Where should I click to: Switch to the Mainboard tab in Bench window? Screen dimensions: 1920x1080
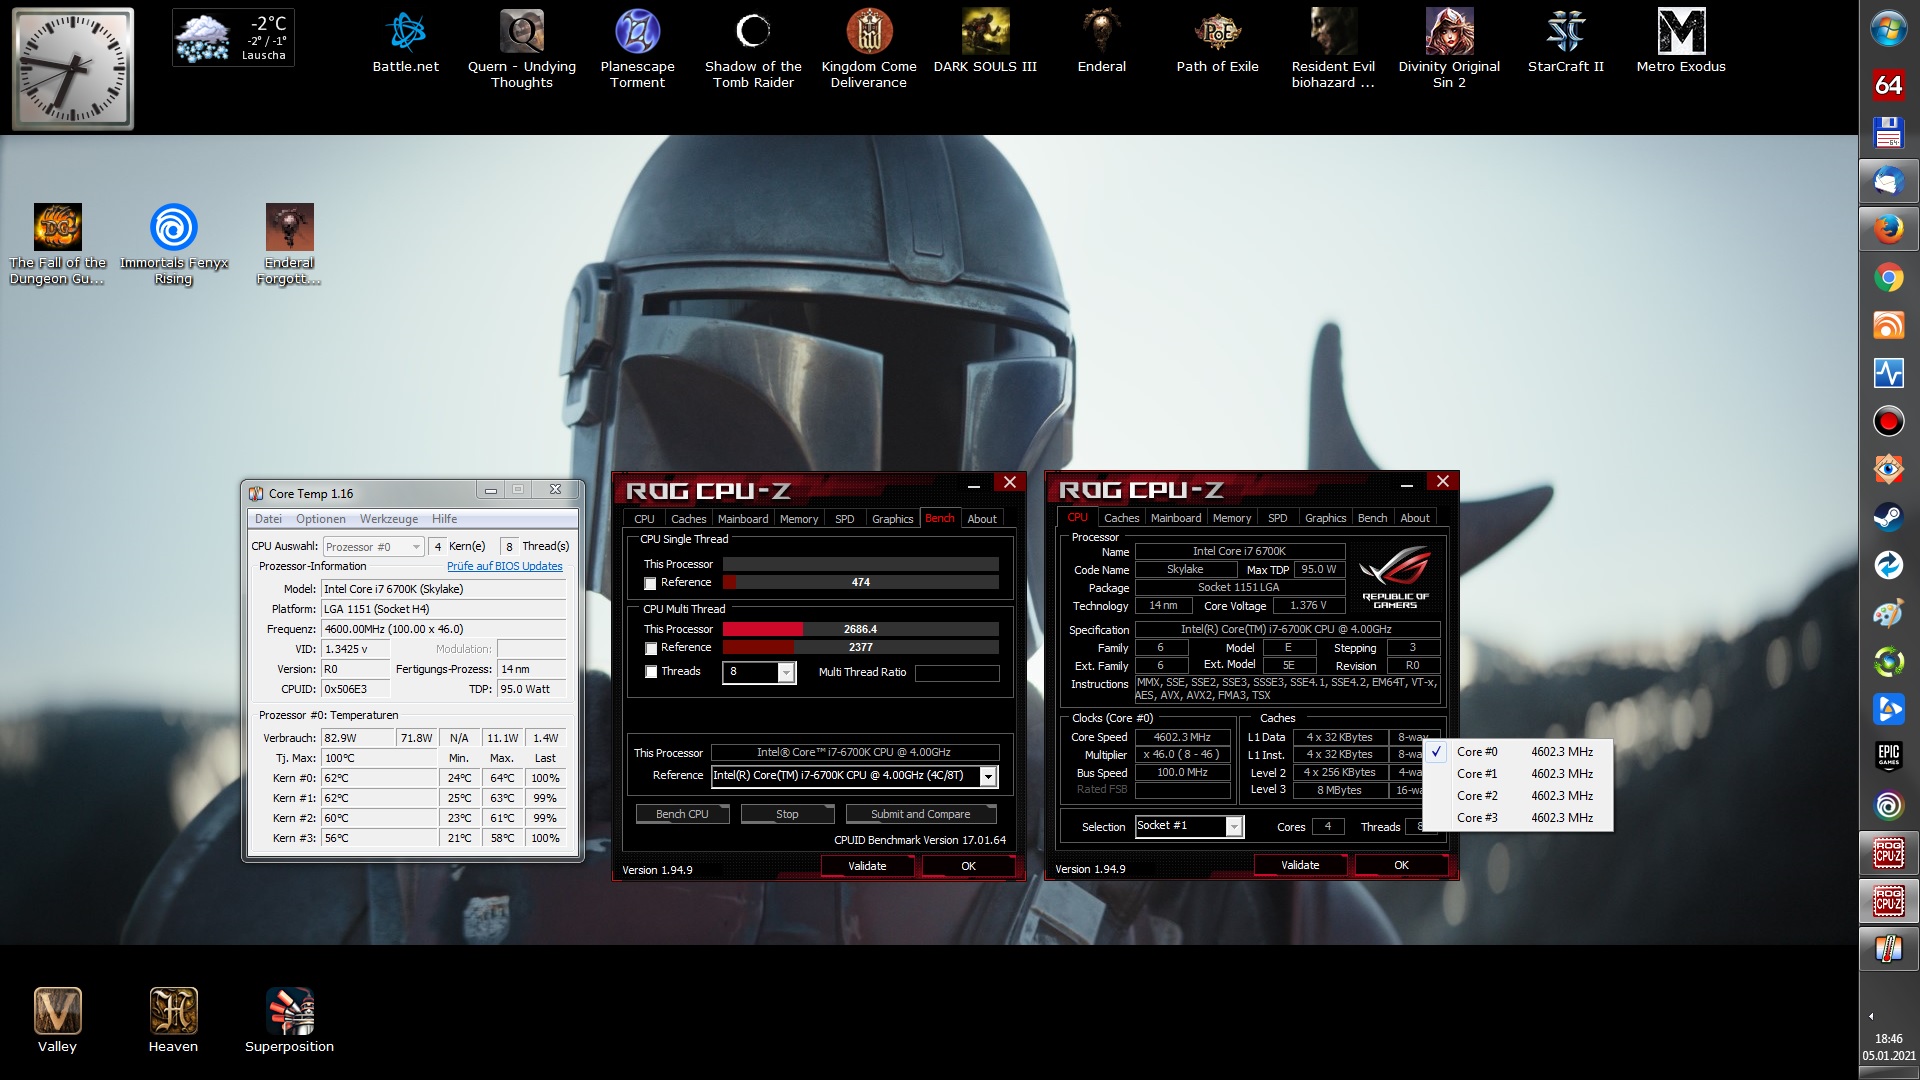(742, 519)
